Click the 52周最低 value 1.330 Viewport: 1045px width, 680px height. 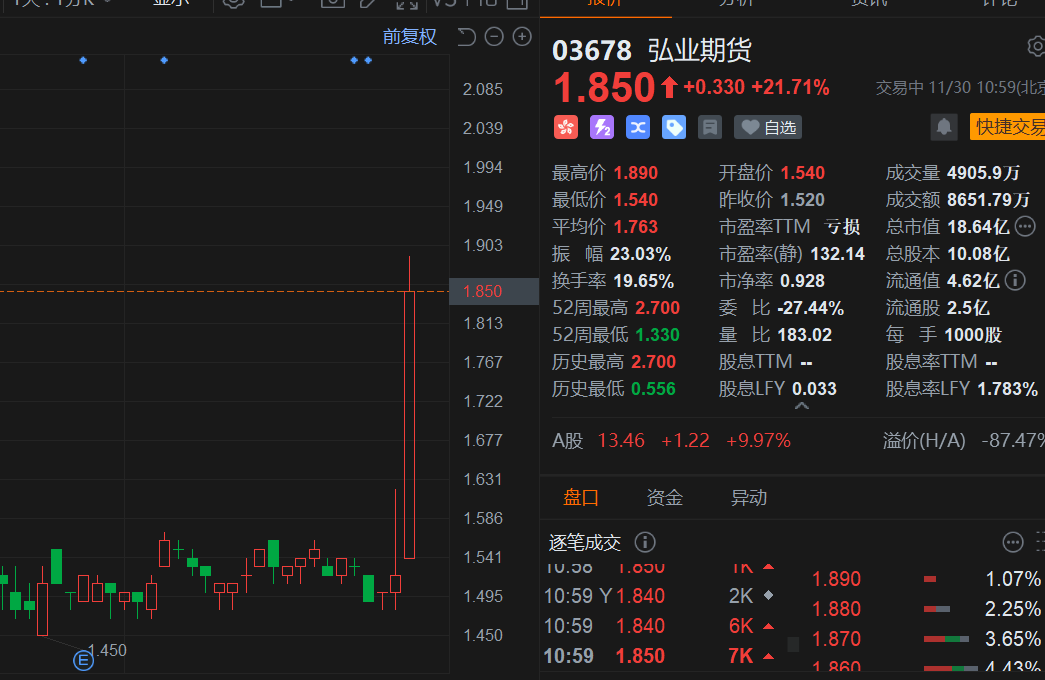658,335
